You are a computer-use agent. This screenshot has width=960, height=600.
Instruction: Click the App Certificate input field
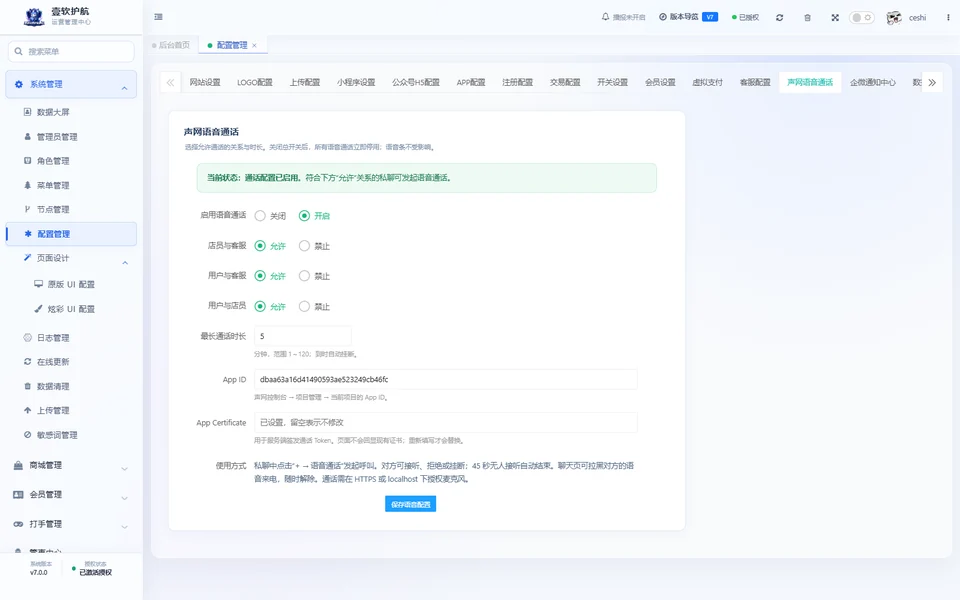[x=446, y=422]
